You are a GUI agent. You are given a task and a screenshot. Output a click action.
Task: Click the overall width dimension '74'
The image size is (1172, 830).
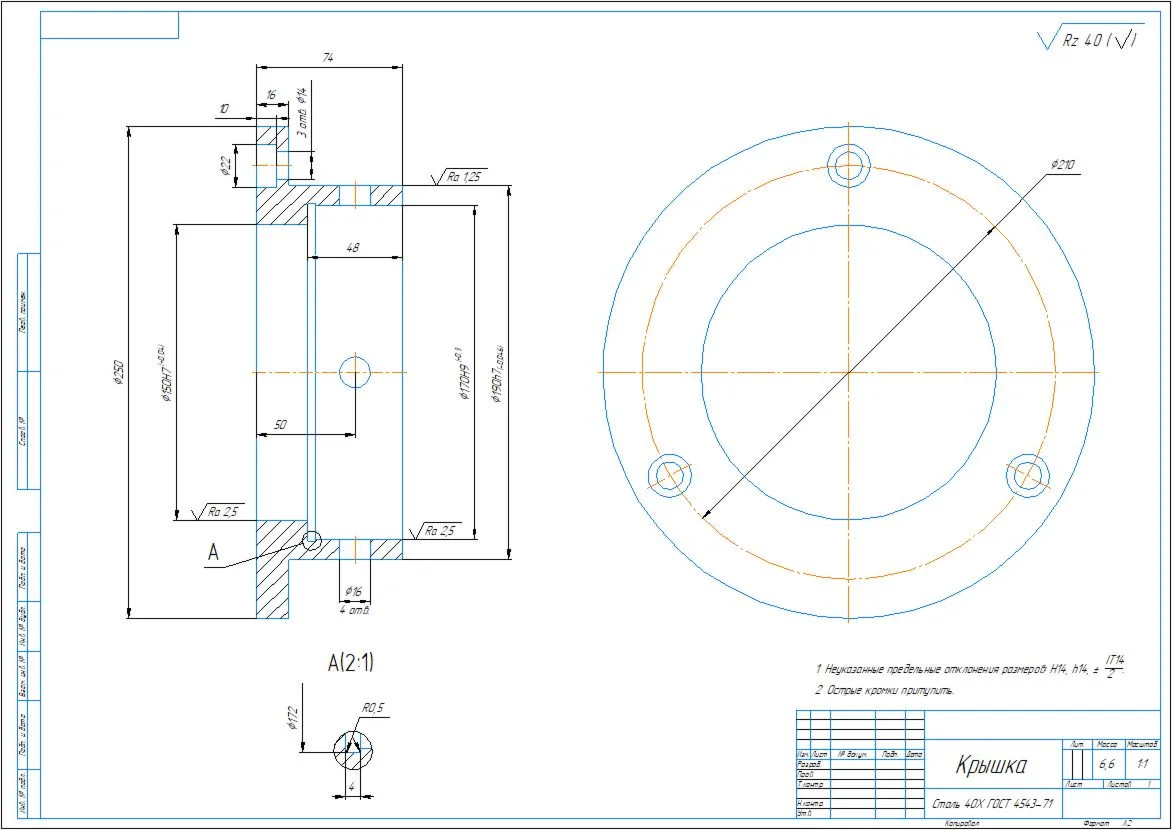click(x=328, y=58)
